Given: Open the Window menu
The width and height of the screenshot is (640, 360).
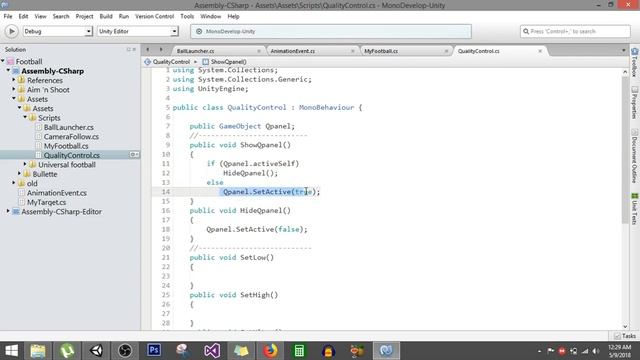Looking at the screenshot, I should (210, 16).
